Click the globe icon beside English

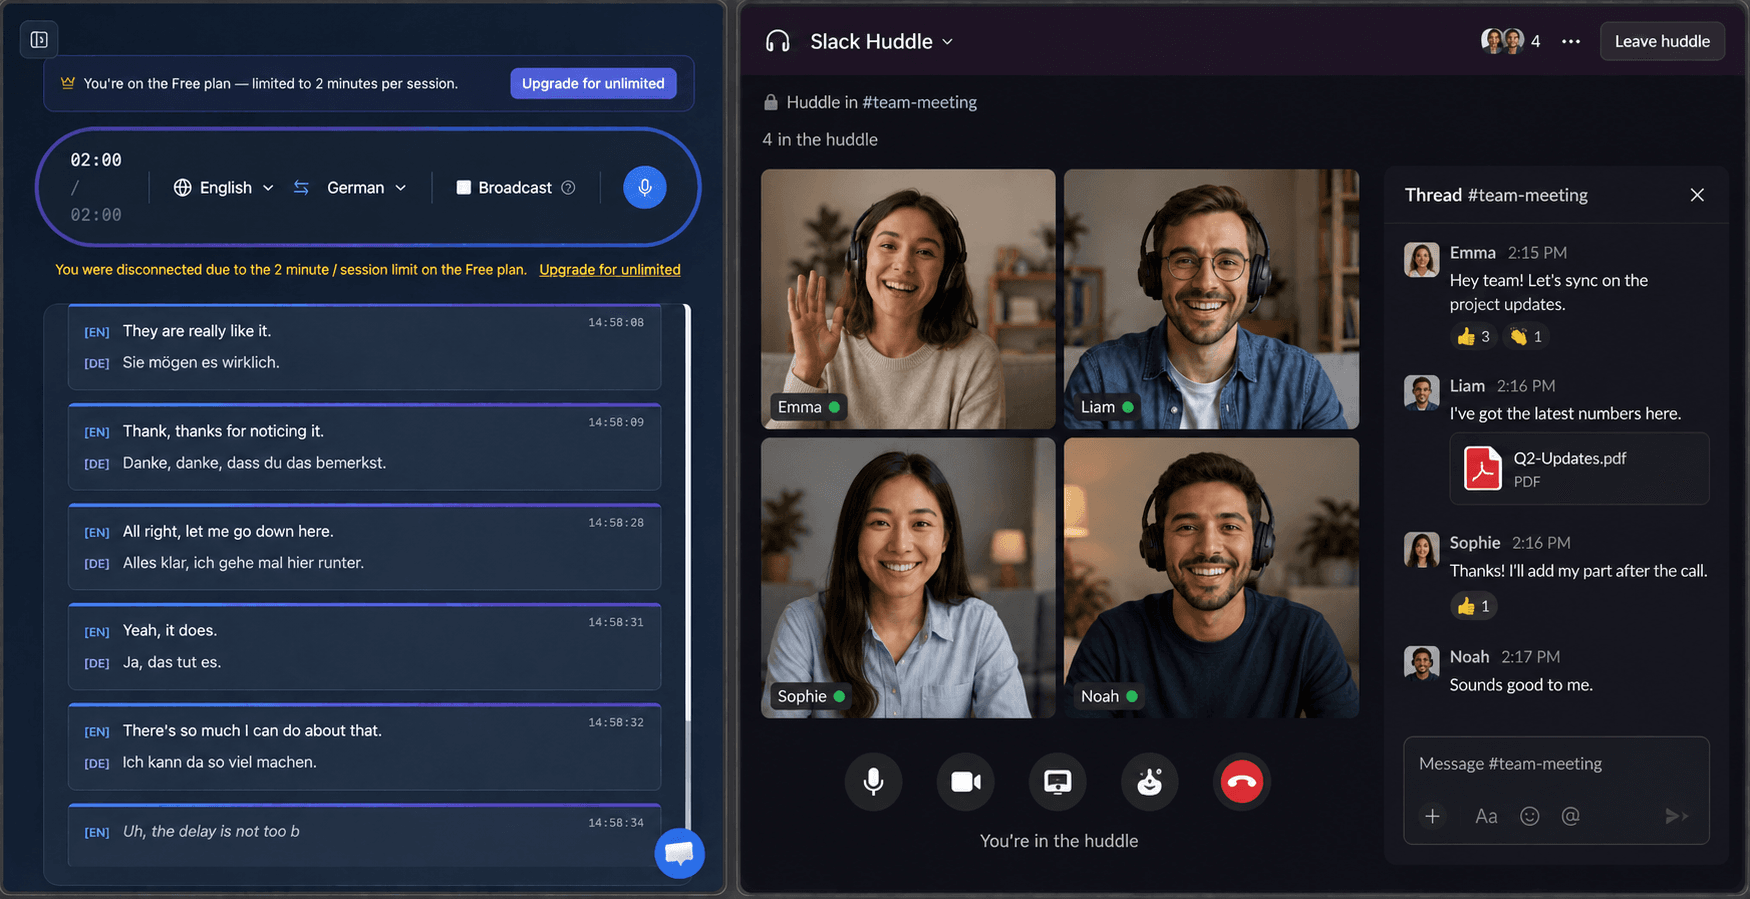click(182, 187)
